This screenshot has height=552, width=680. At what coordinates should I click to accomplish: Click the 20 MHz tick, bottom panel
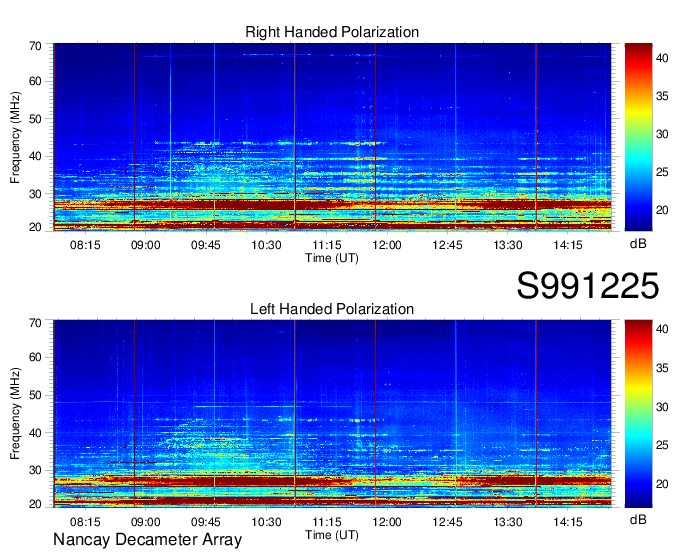pos(35,504)
